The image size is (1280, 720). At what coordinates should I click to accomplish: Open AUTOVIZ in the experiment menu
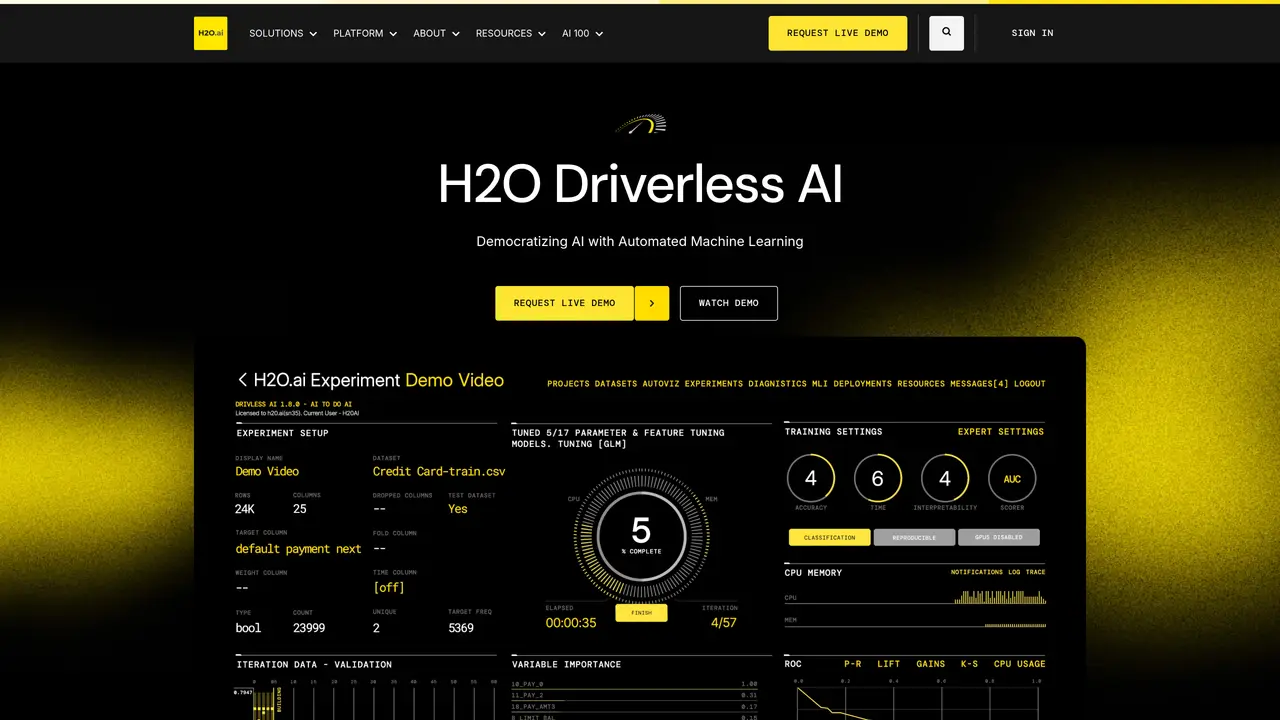click(661, 384)
